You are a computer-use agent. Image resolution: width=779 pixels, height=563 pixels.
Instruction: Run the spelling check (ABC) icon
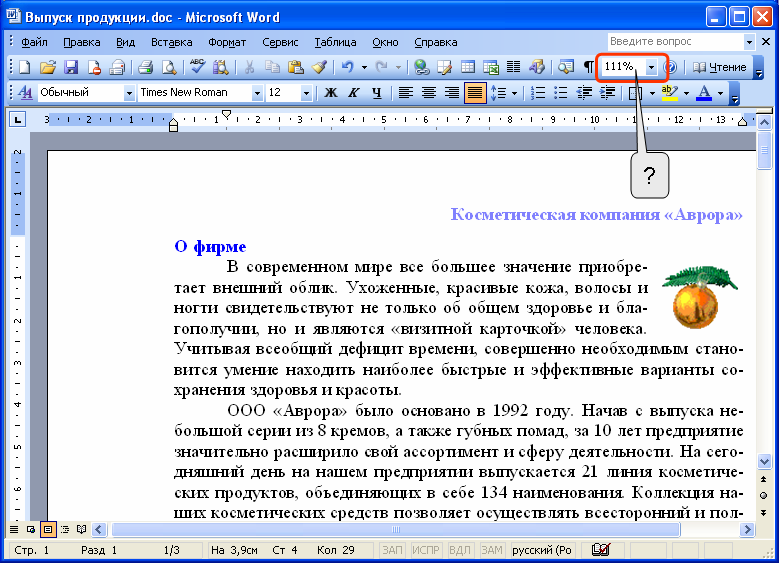197,67
